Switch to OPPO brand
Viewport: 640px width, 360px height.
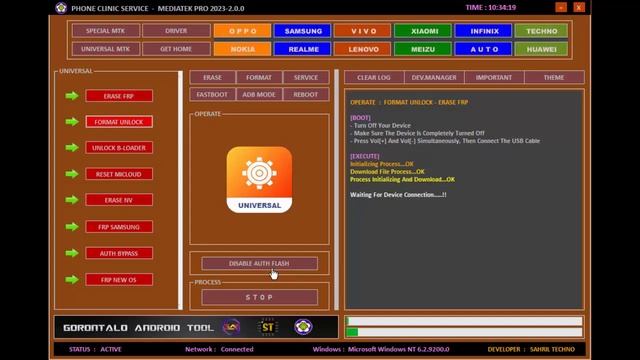[242, 31]
